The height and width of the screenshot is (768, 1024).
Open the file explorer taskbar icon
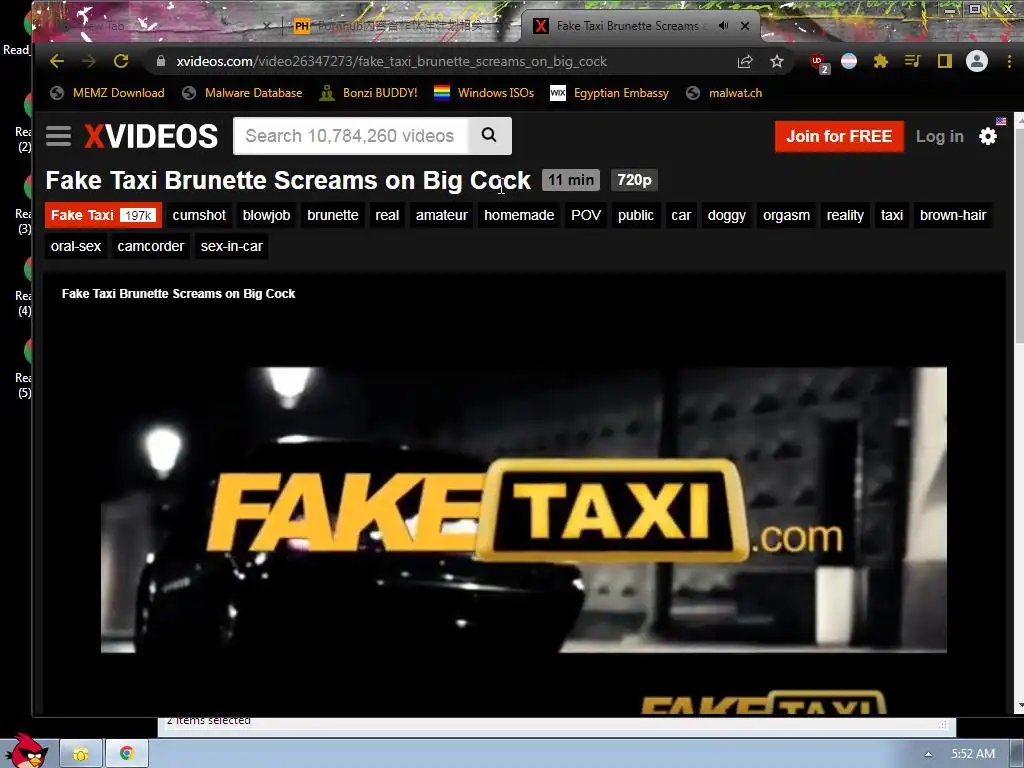(81, 754)
